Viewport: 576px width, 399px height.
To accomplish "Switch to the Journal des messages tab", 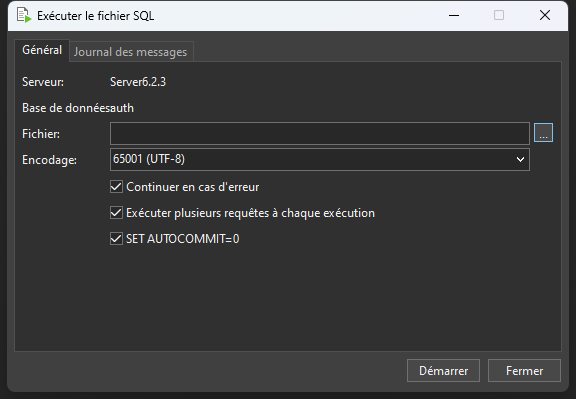I will click(x=130, y=52).
